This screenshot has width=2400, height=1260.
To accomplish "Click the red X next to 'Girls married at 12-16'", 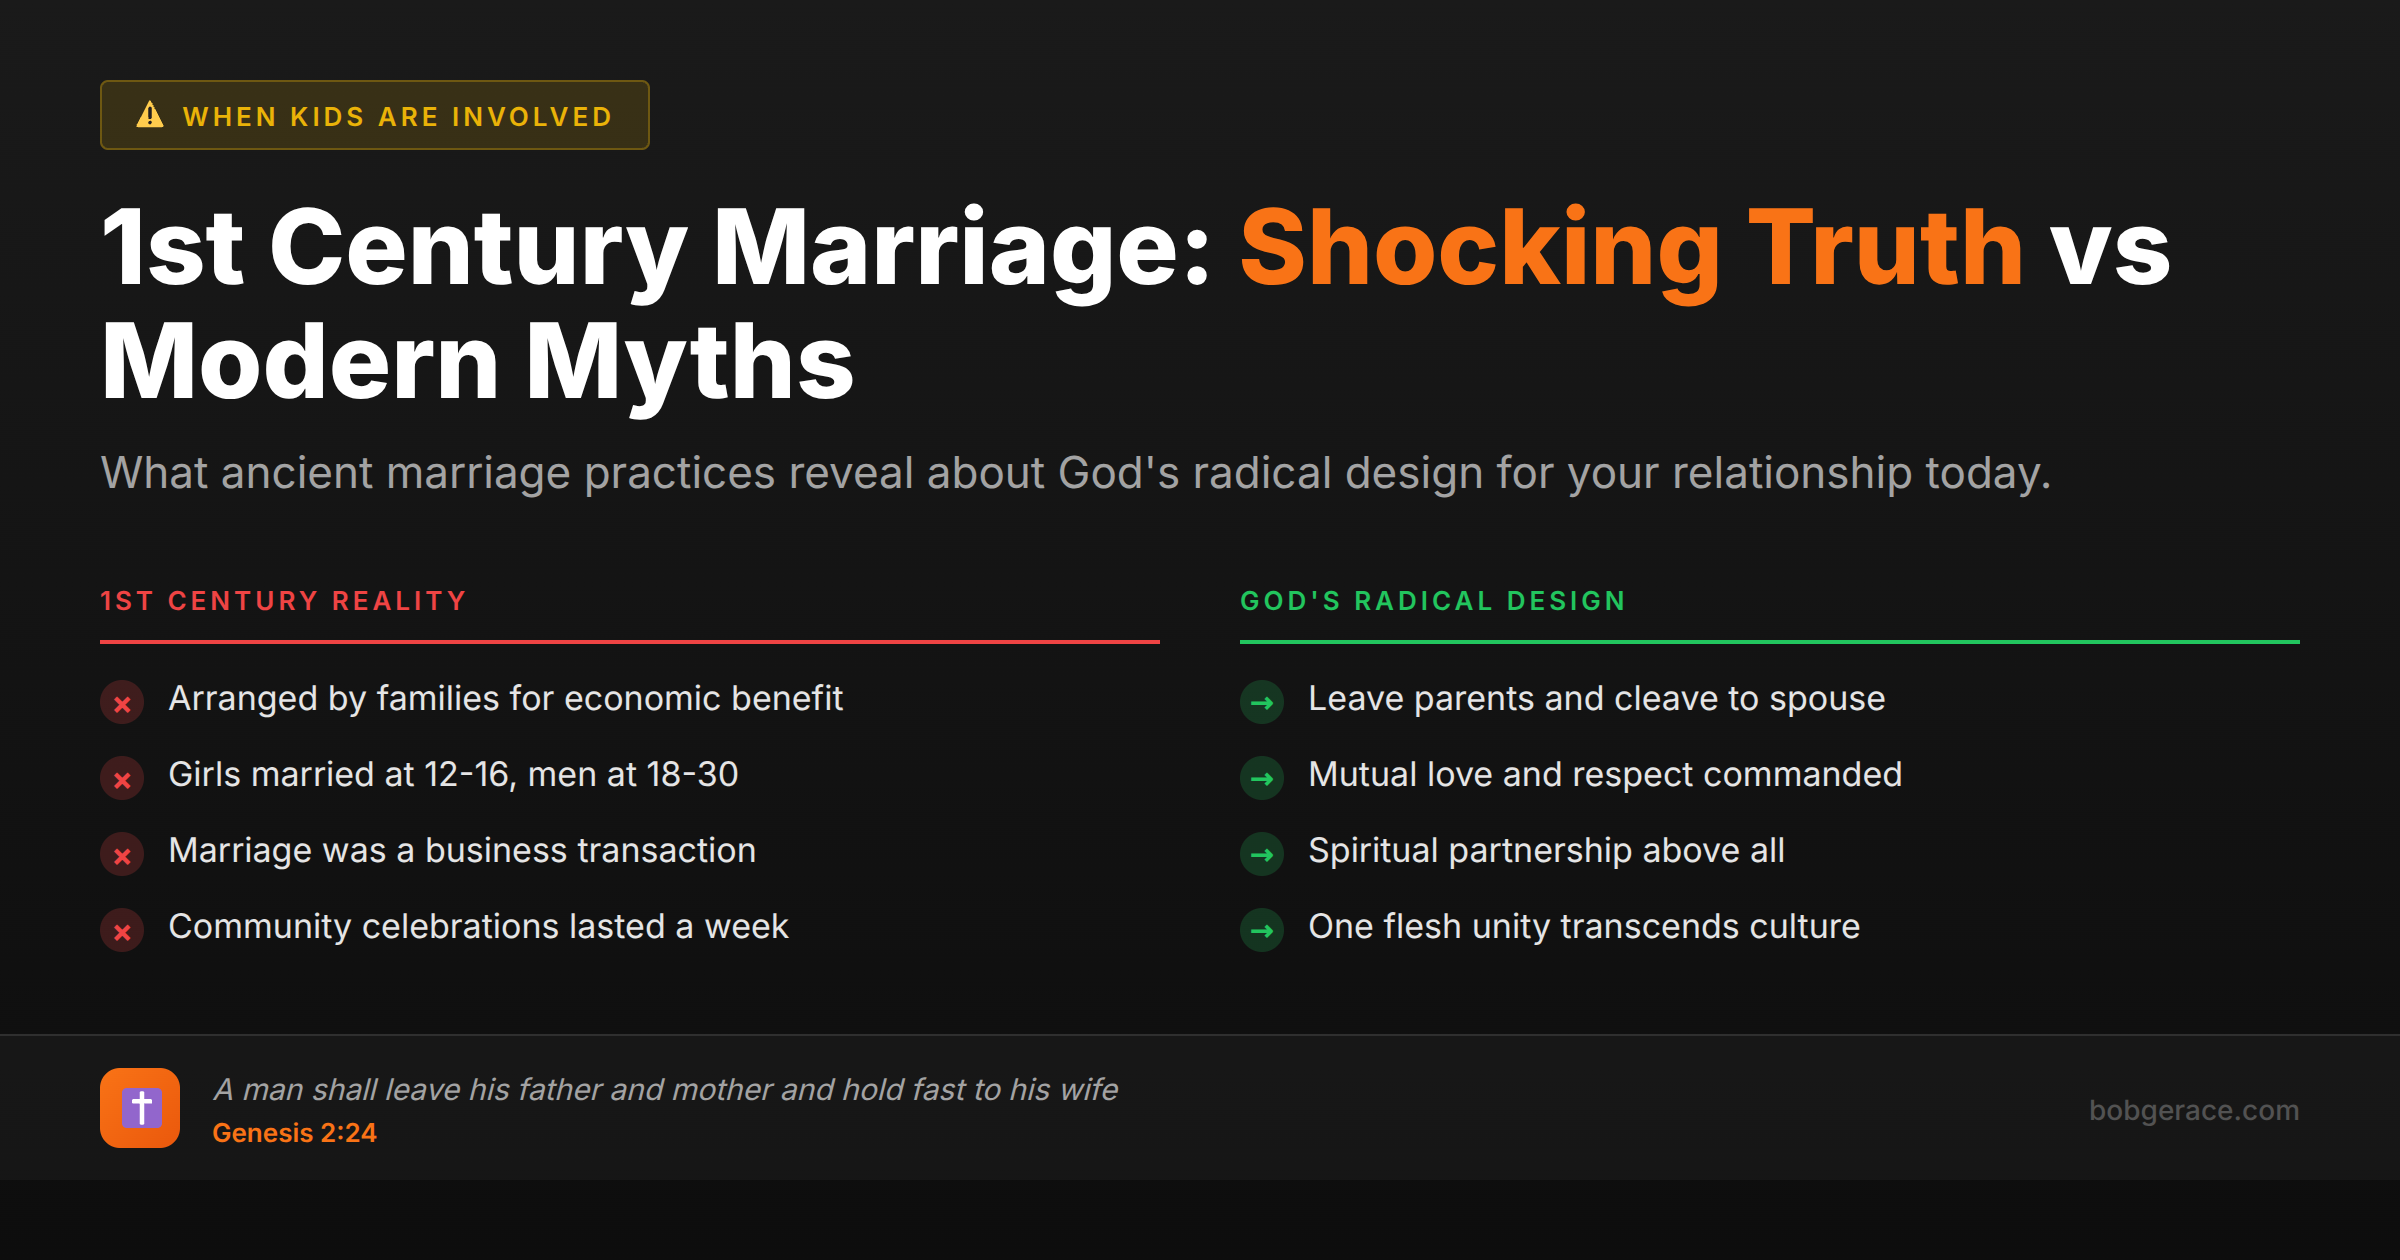I will tap(121, 779).
